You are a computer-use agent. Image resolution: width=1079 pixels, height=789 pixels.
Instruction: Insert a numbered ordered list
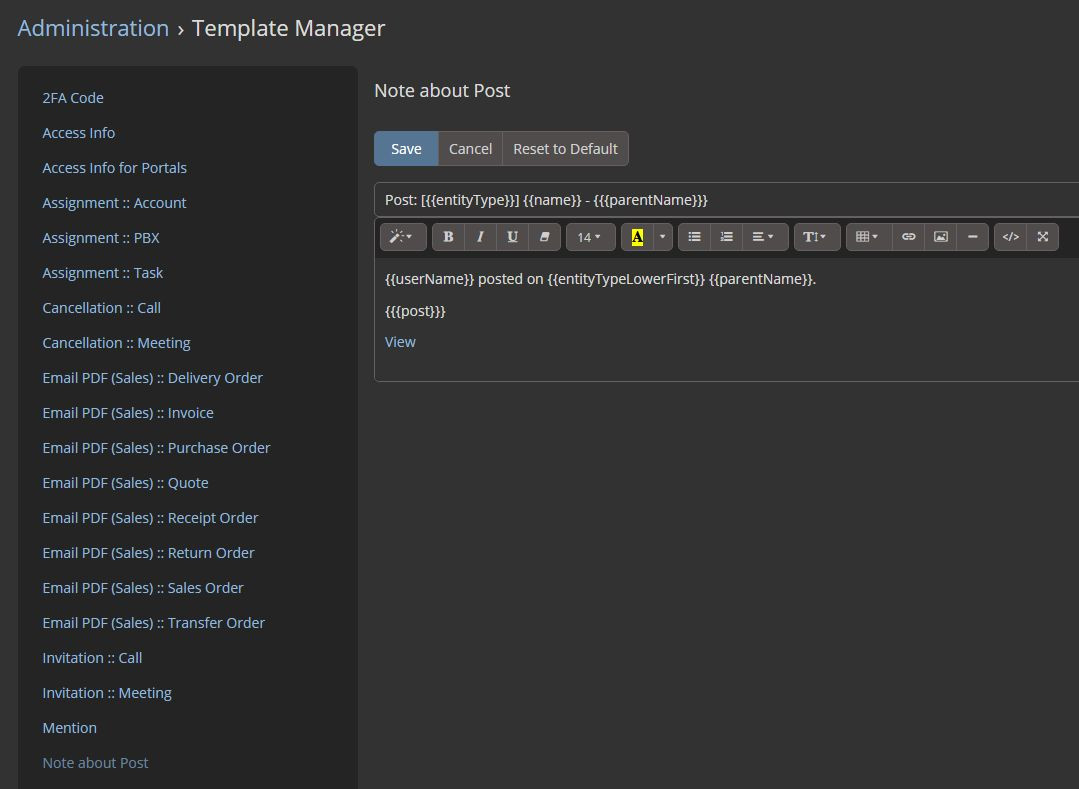click(x=726, y=237)
